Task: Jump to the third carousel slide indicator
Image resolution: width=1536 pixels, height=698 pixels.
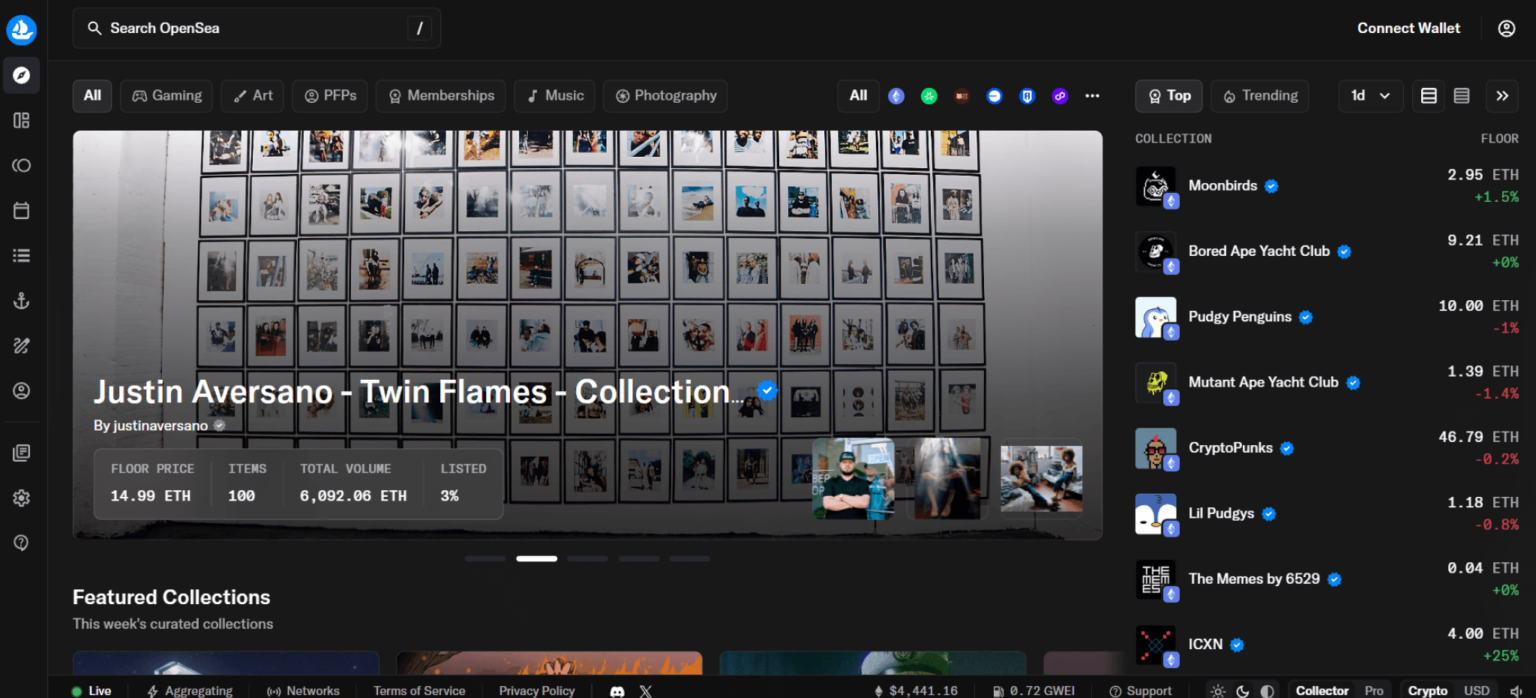Action: (x=587, y=559)
